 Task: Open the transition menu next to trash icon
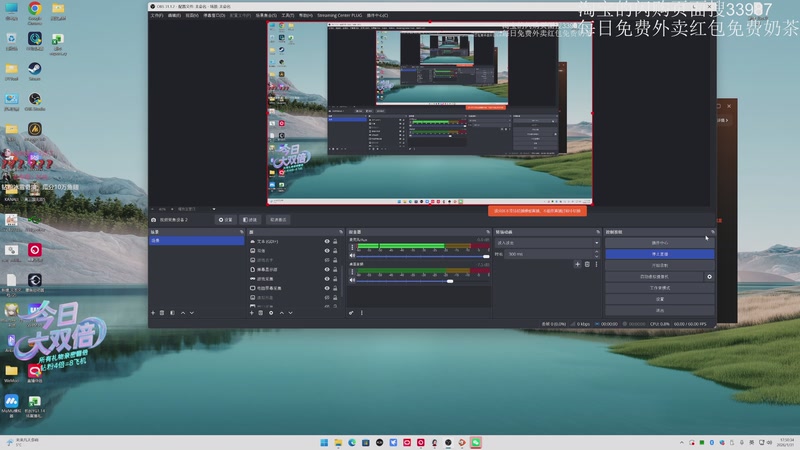pos(596,264)
